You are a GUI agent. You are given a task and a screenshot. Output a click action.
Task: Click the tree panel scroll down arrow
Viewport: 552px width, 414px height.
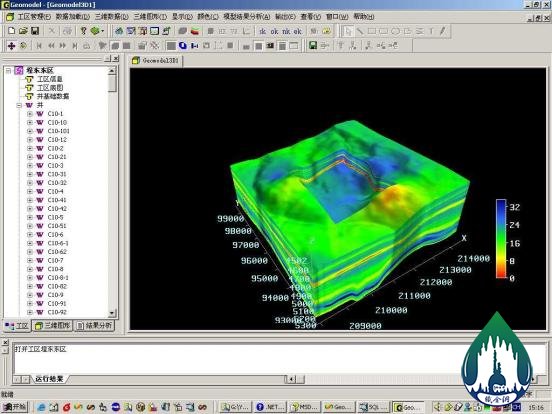pyautogui.click(x=112, y=313)
